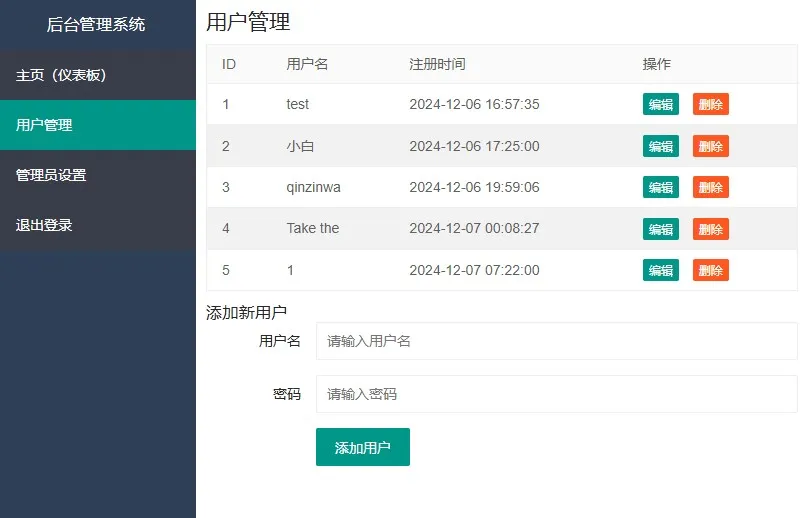Screen dimensions: 800x518
Task: Open 主页（仪表板） in the sidebar
Action: click(x=97, y=75)
